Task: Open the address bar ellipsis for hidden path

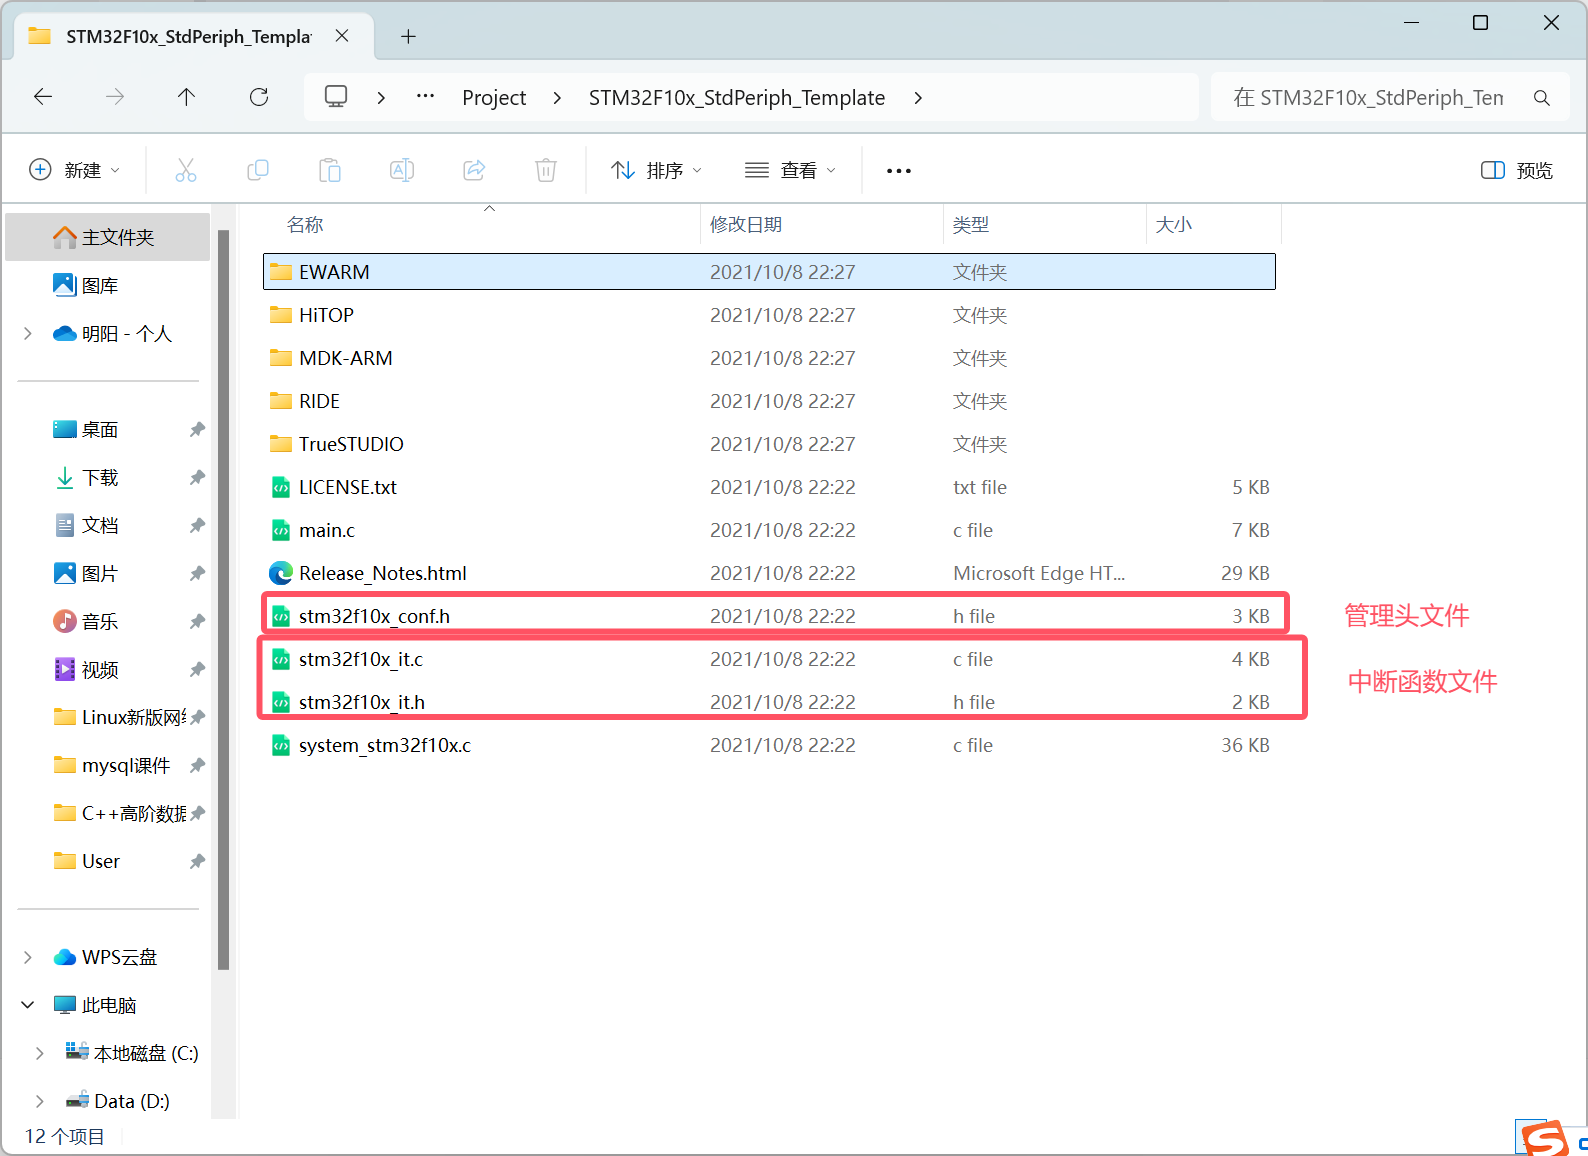Action: [x=425, y=97]
